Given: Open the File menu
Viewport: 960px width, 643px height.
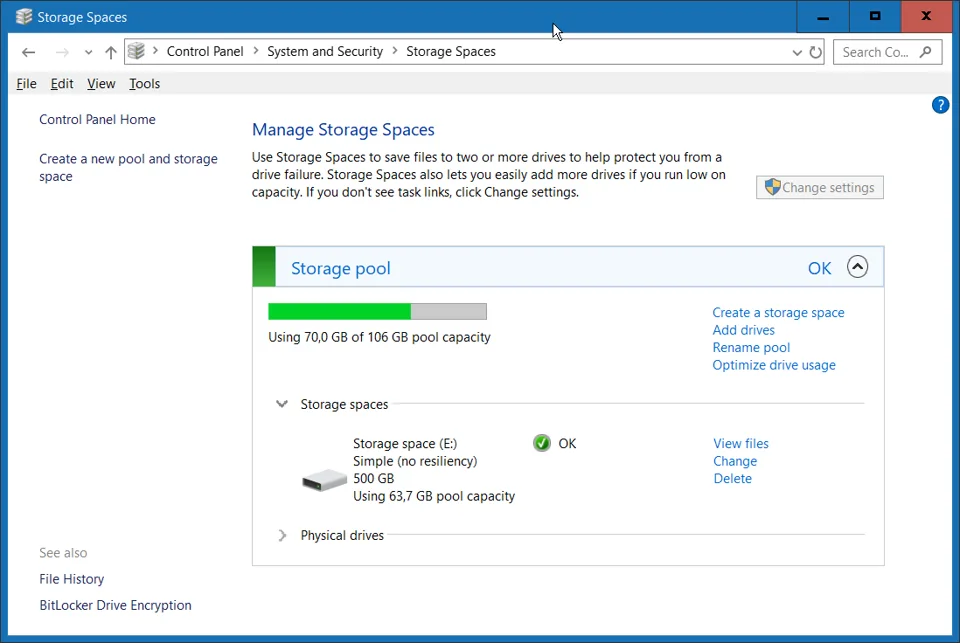Looking at the screenshot, I should coord(26,84).
